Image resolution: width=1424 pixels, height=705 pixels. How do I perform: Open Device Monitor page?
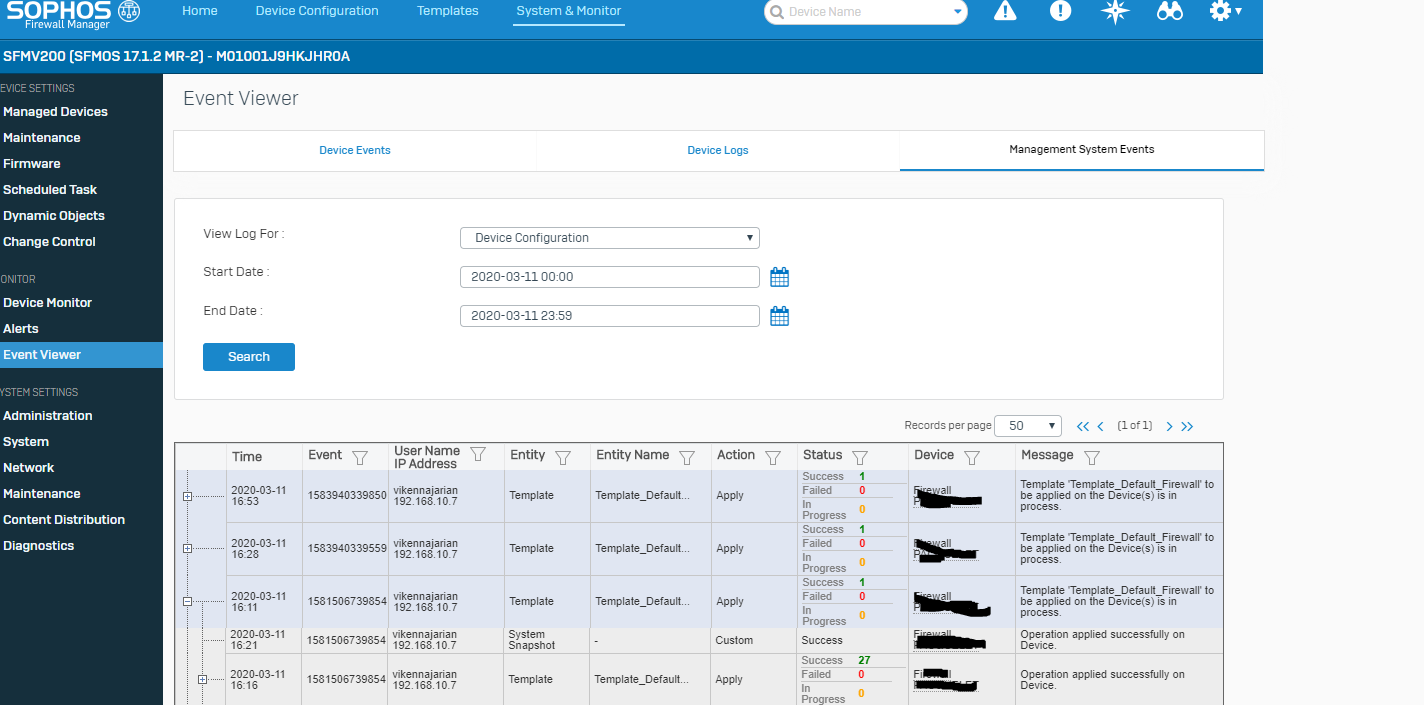tap(47, 303)
